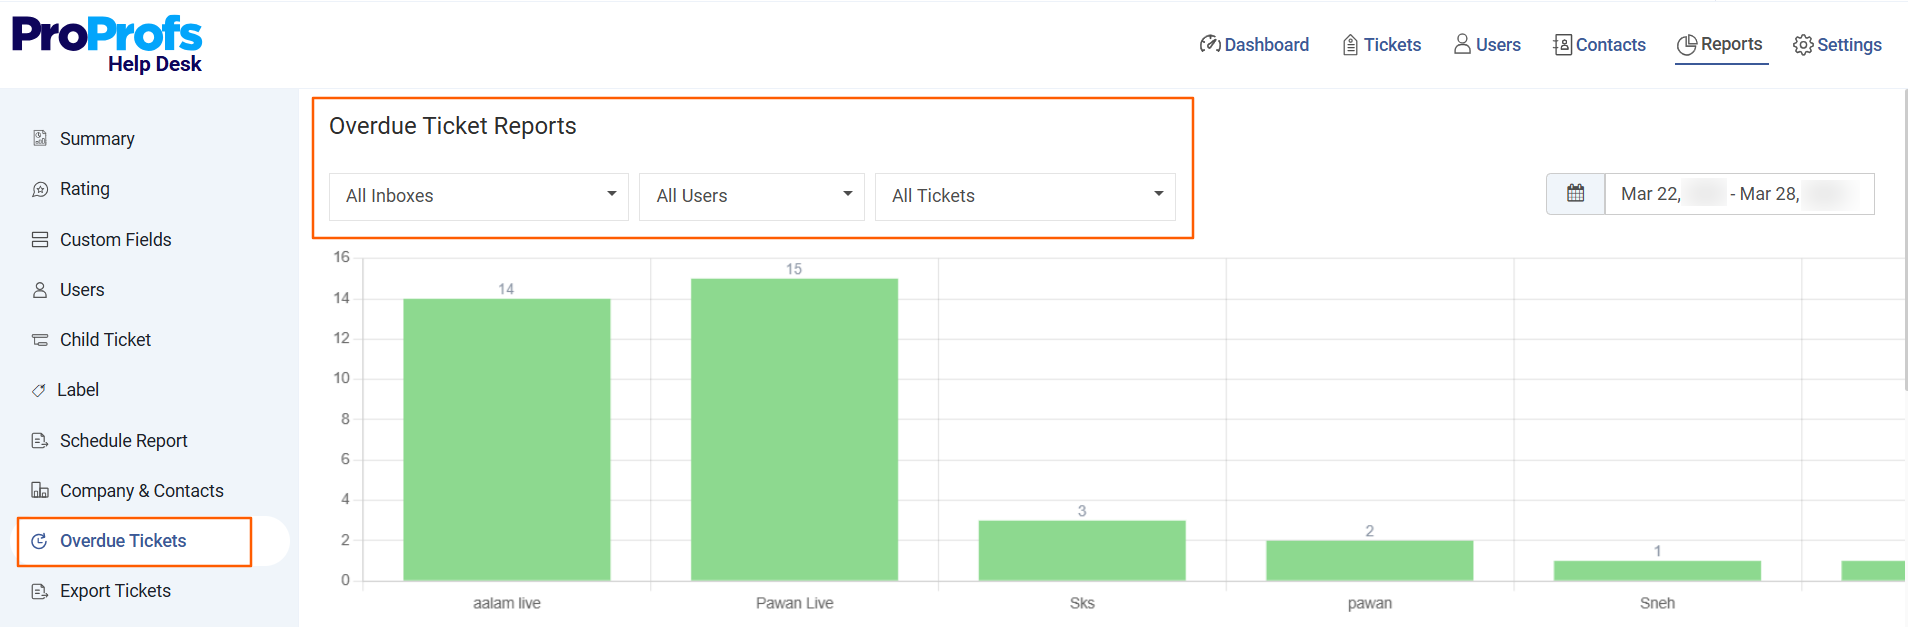Click the page vertical scrollbar

click(x=1905, y=240)
